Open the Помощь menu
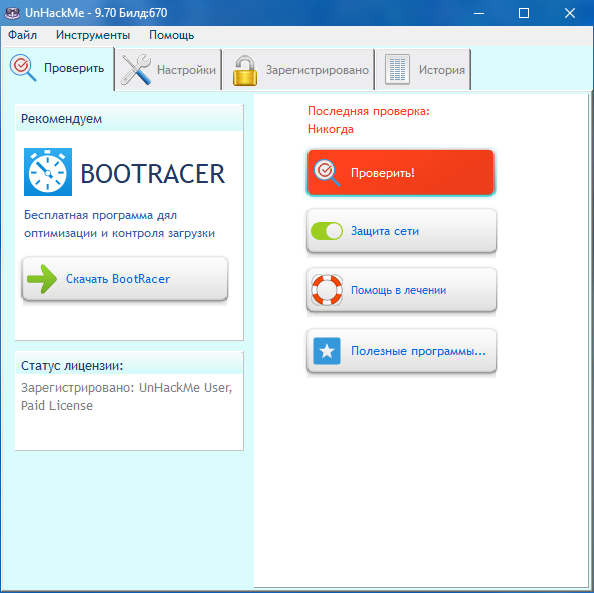 click(171, 35)
